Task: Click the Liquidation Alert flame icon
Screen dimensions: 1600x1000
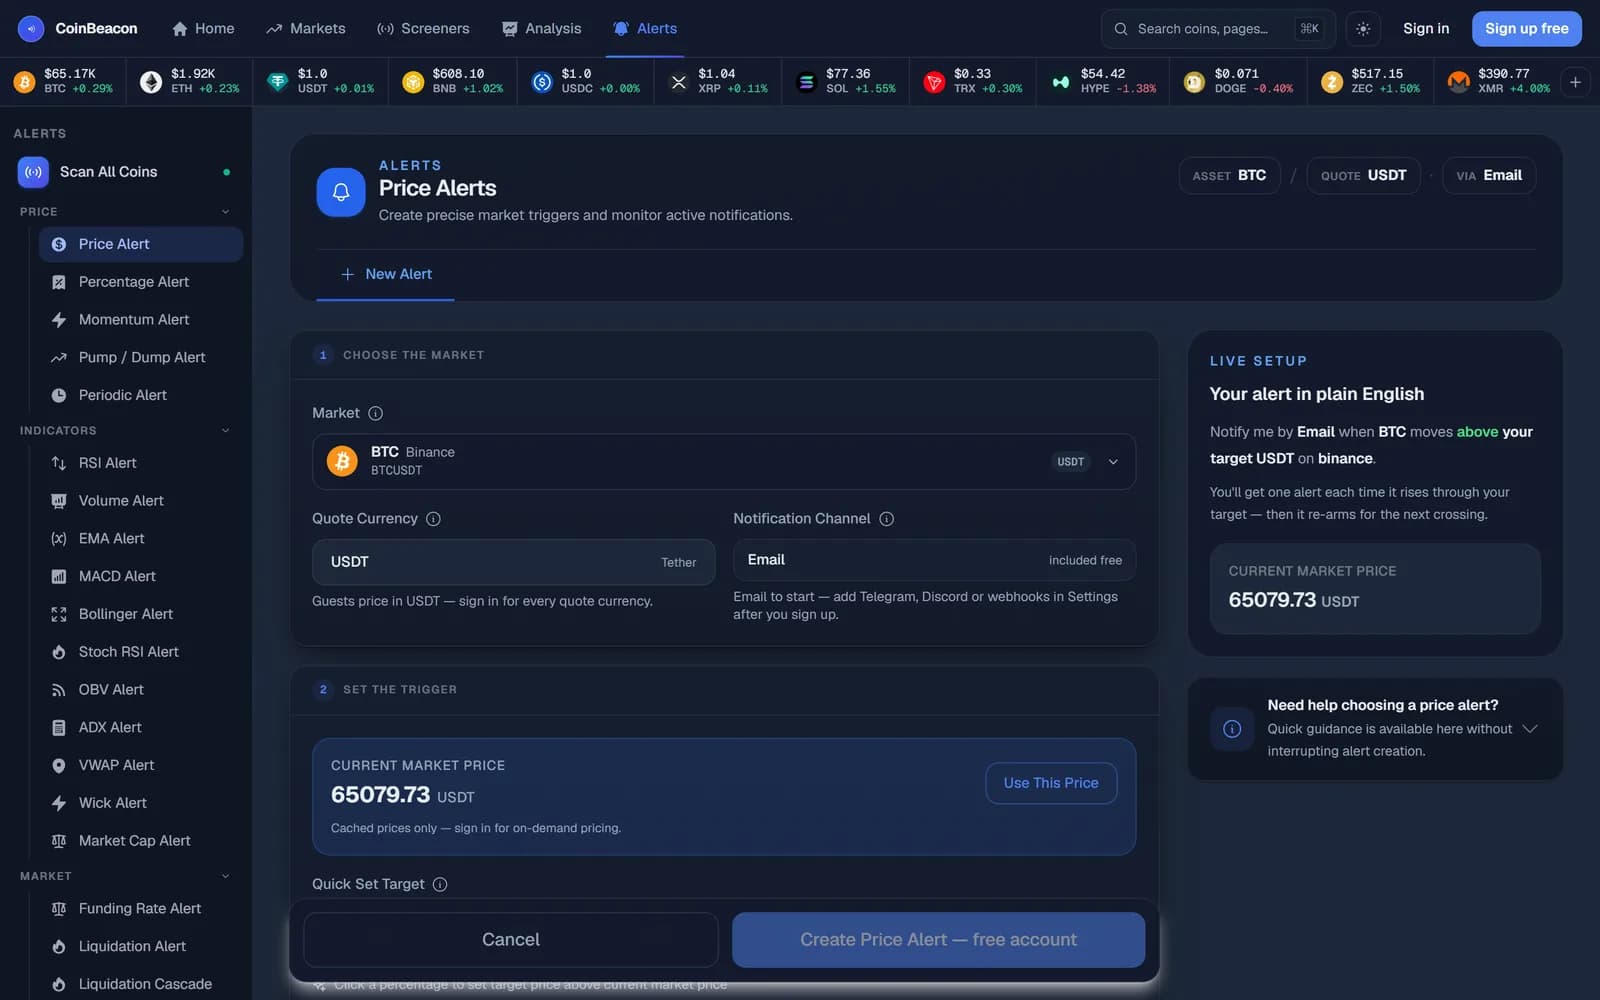Action: coord(59,947)
